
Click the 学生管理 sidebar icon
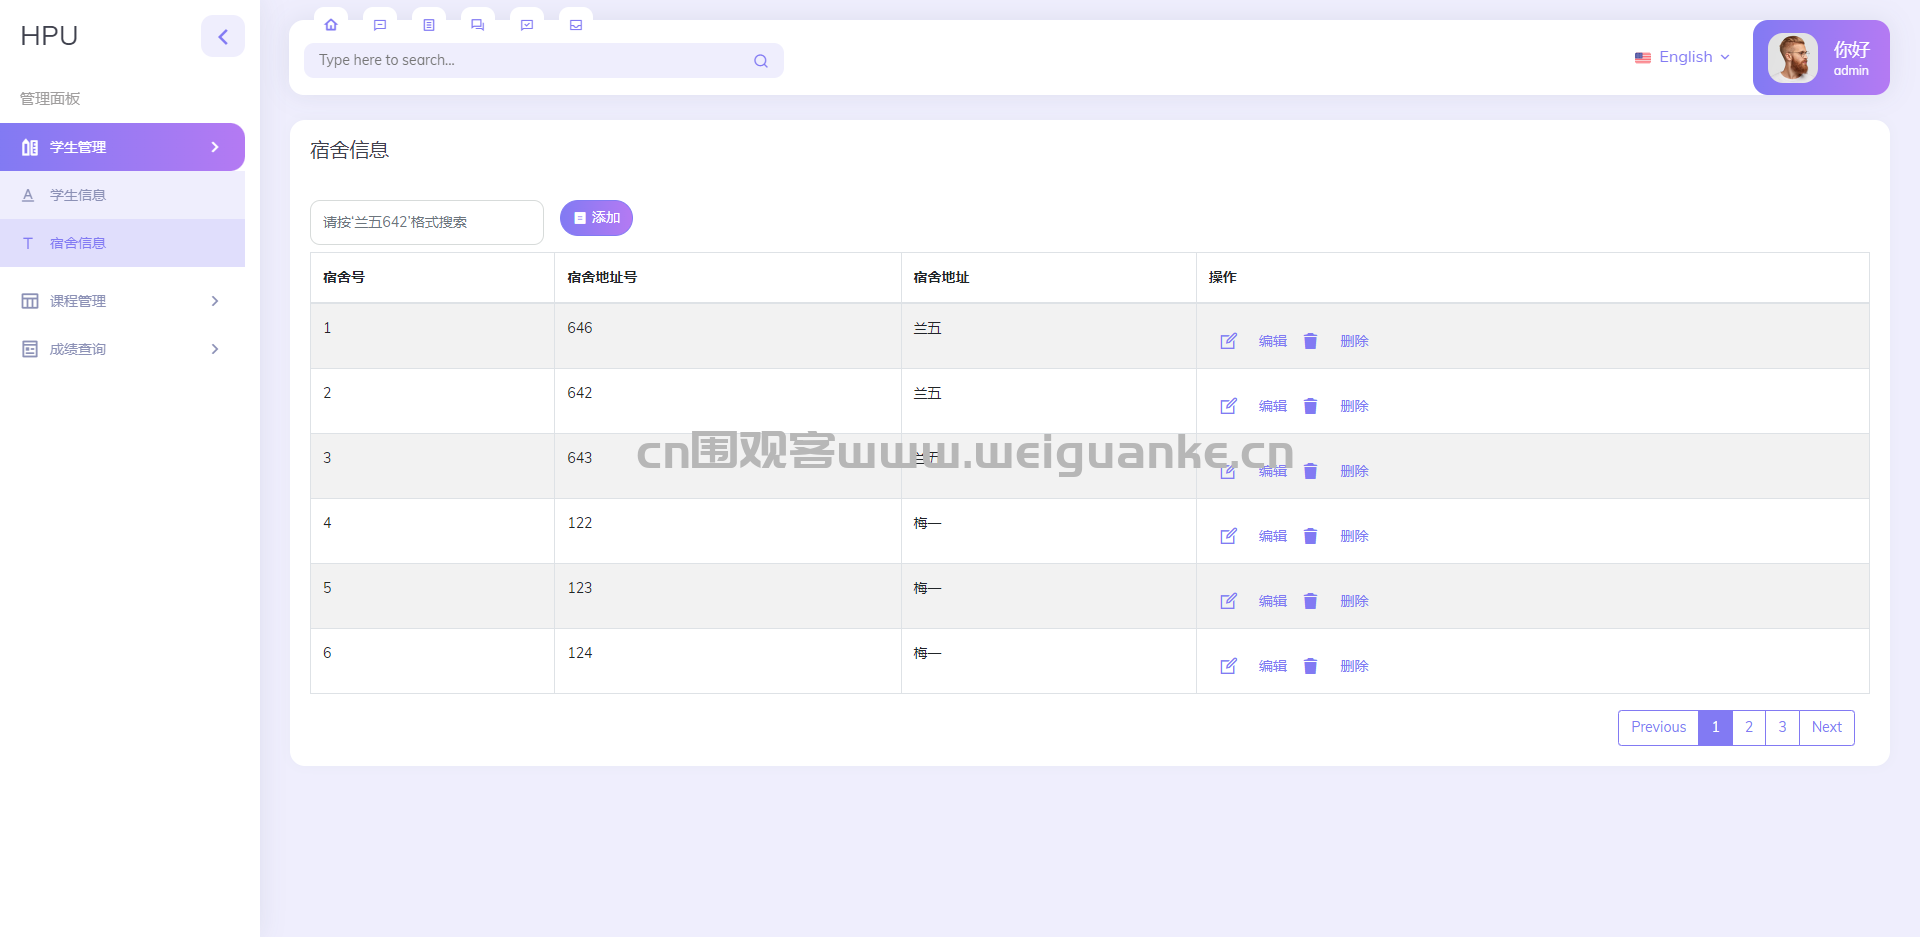[x=30, y=147]
